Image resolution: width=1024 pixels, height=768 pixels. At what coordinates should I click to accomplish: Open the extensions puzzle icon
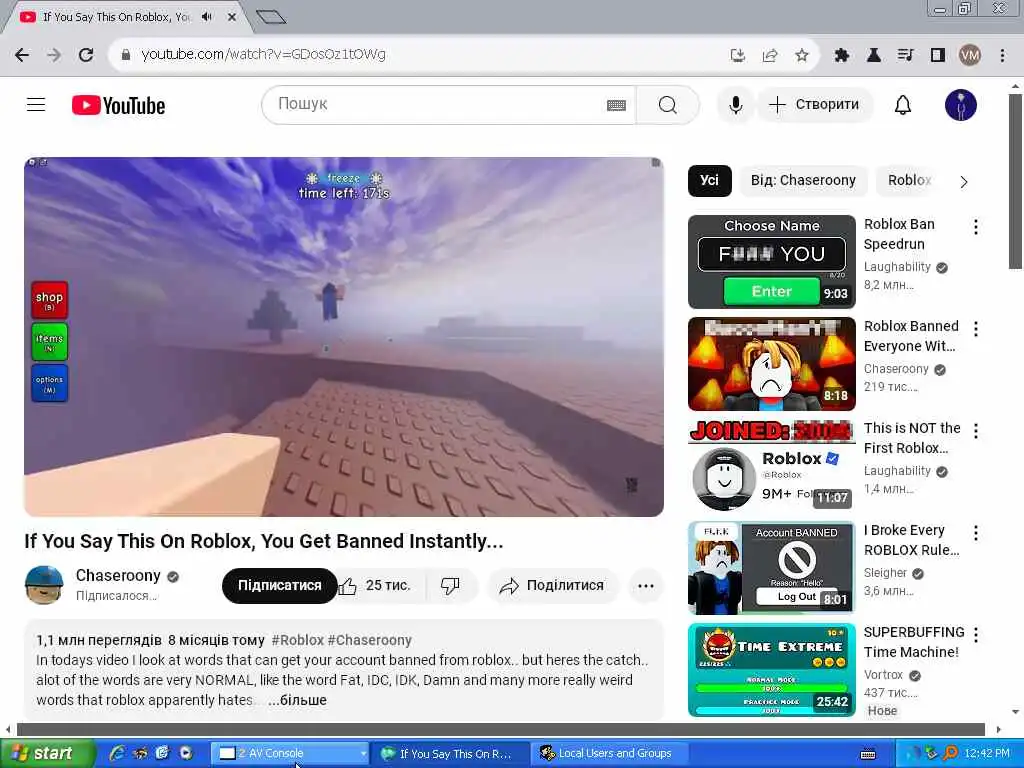(x=841, y=56)
